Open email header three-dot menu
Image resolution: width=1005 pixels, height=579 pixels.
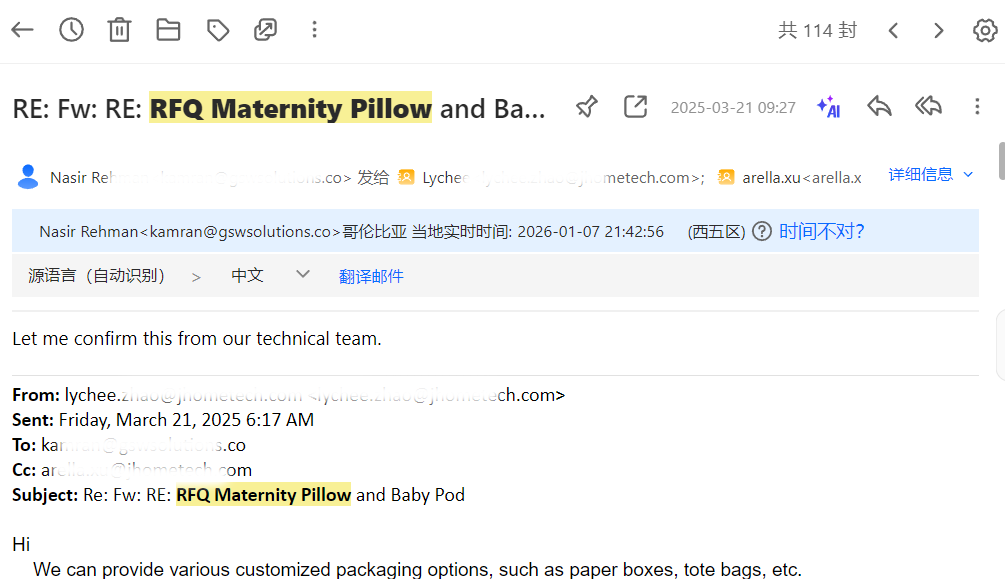tap(977, 107)
